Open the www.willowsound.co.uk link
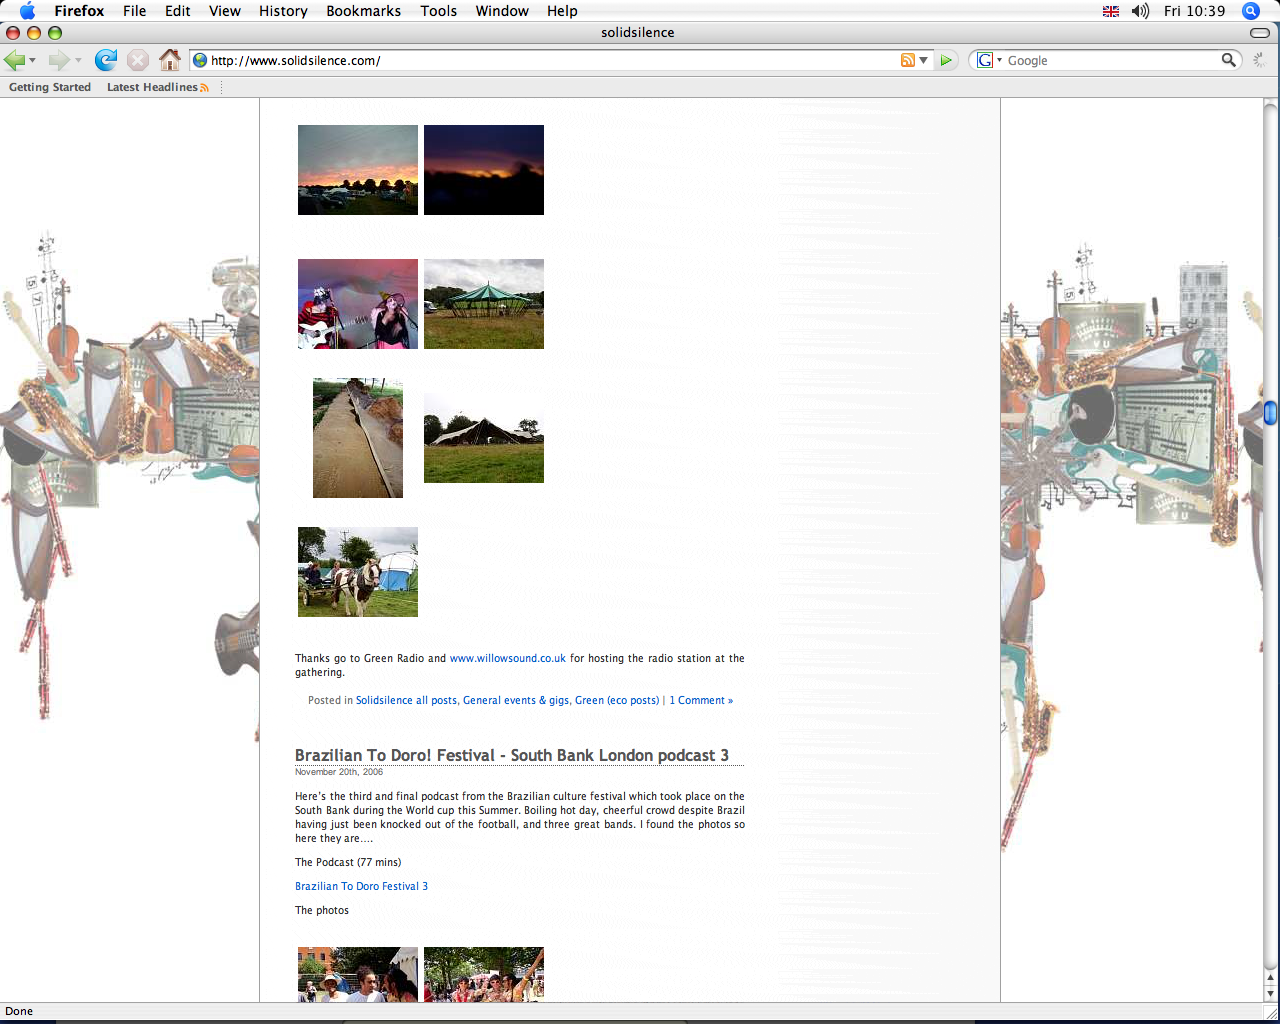The height and width of the screenshot is (1024, 1280). 508,658
